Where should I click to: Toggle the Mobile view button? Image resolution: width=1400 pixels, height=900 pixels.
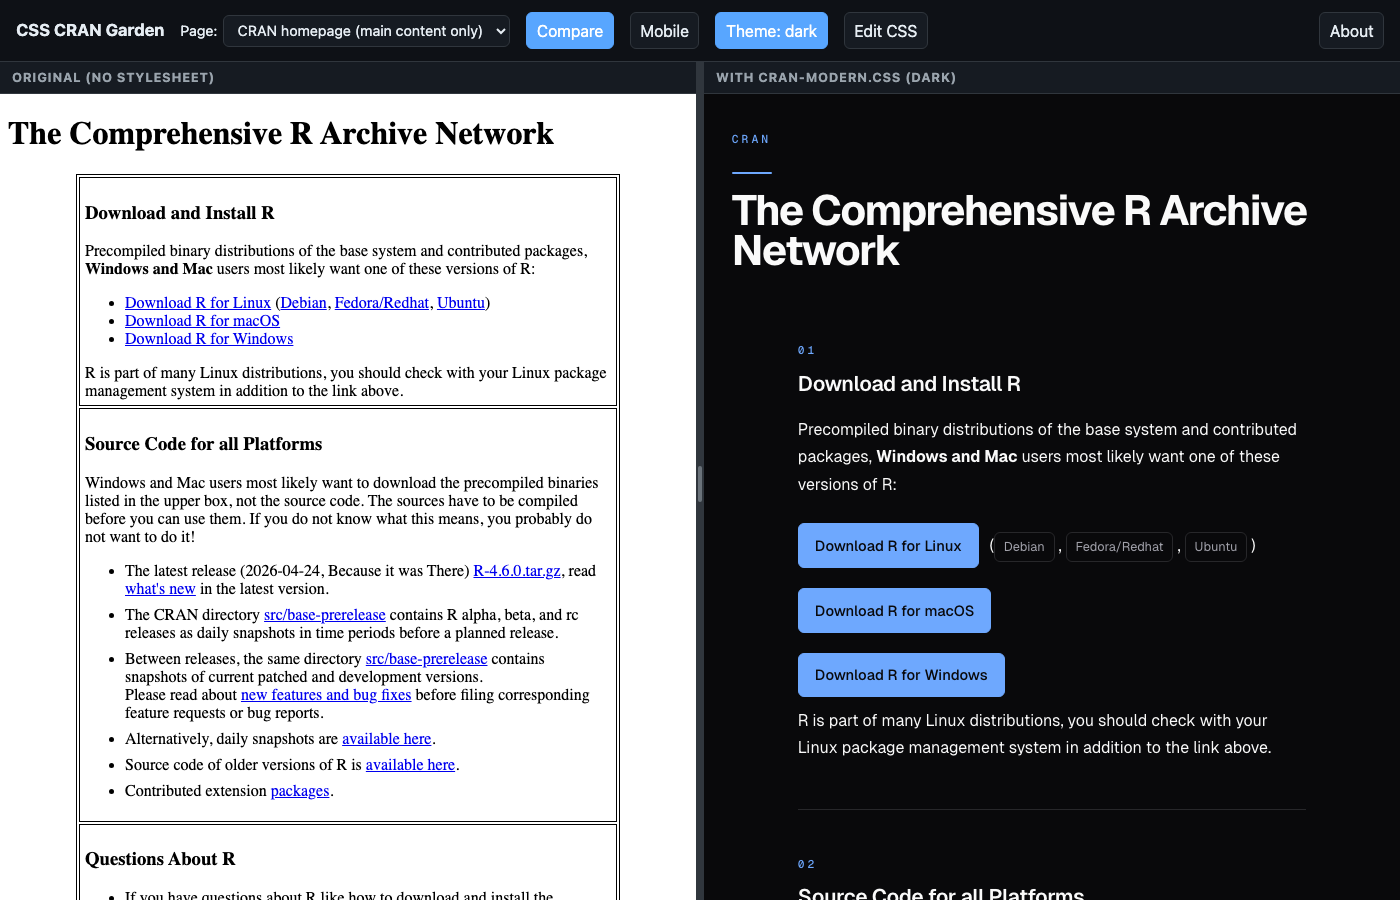tap(664, 31)
